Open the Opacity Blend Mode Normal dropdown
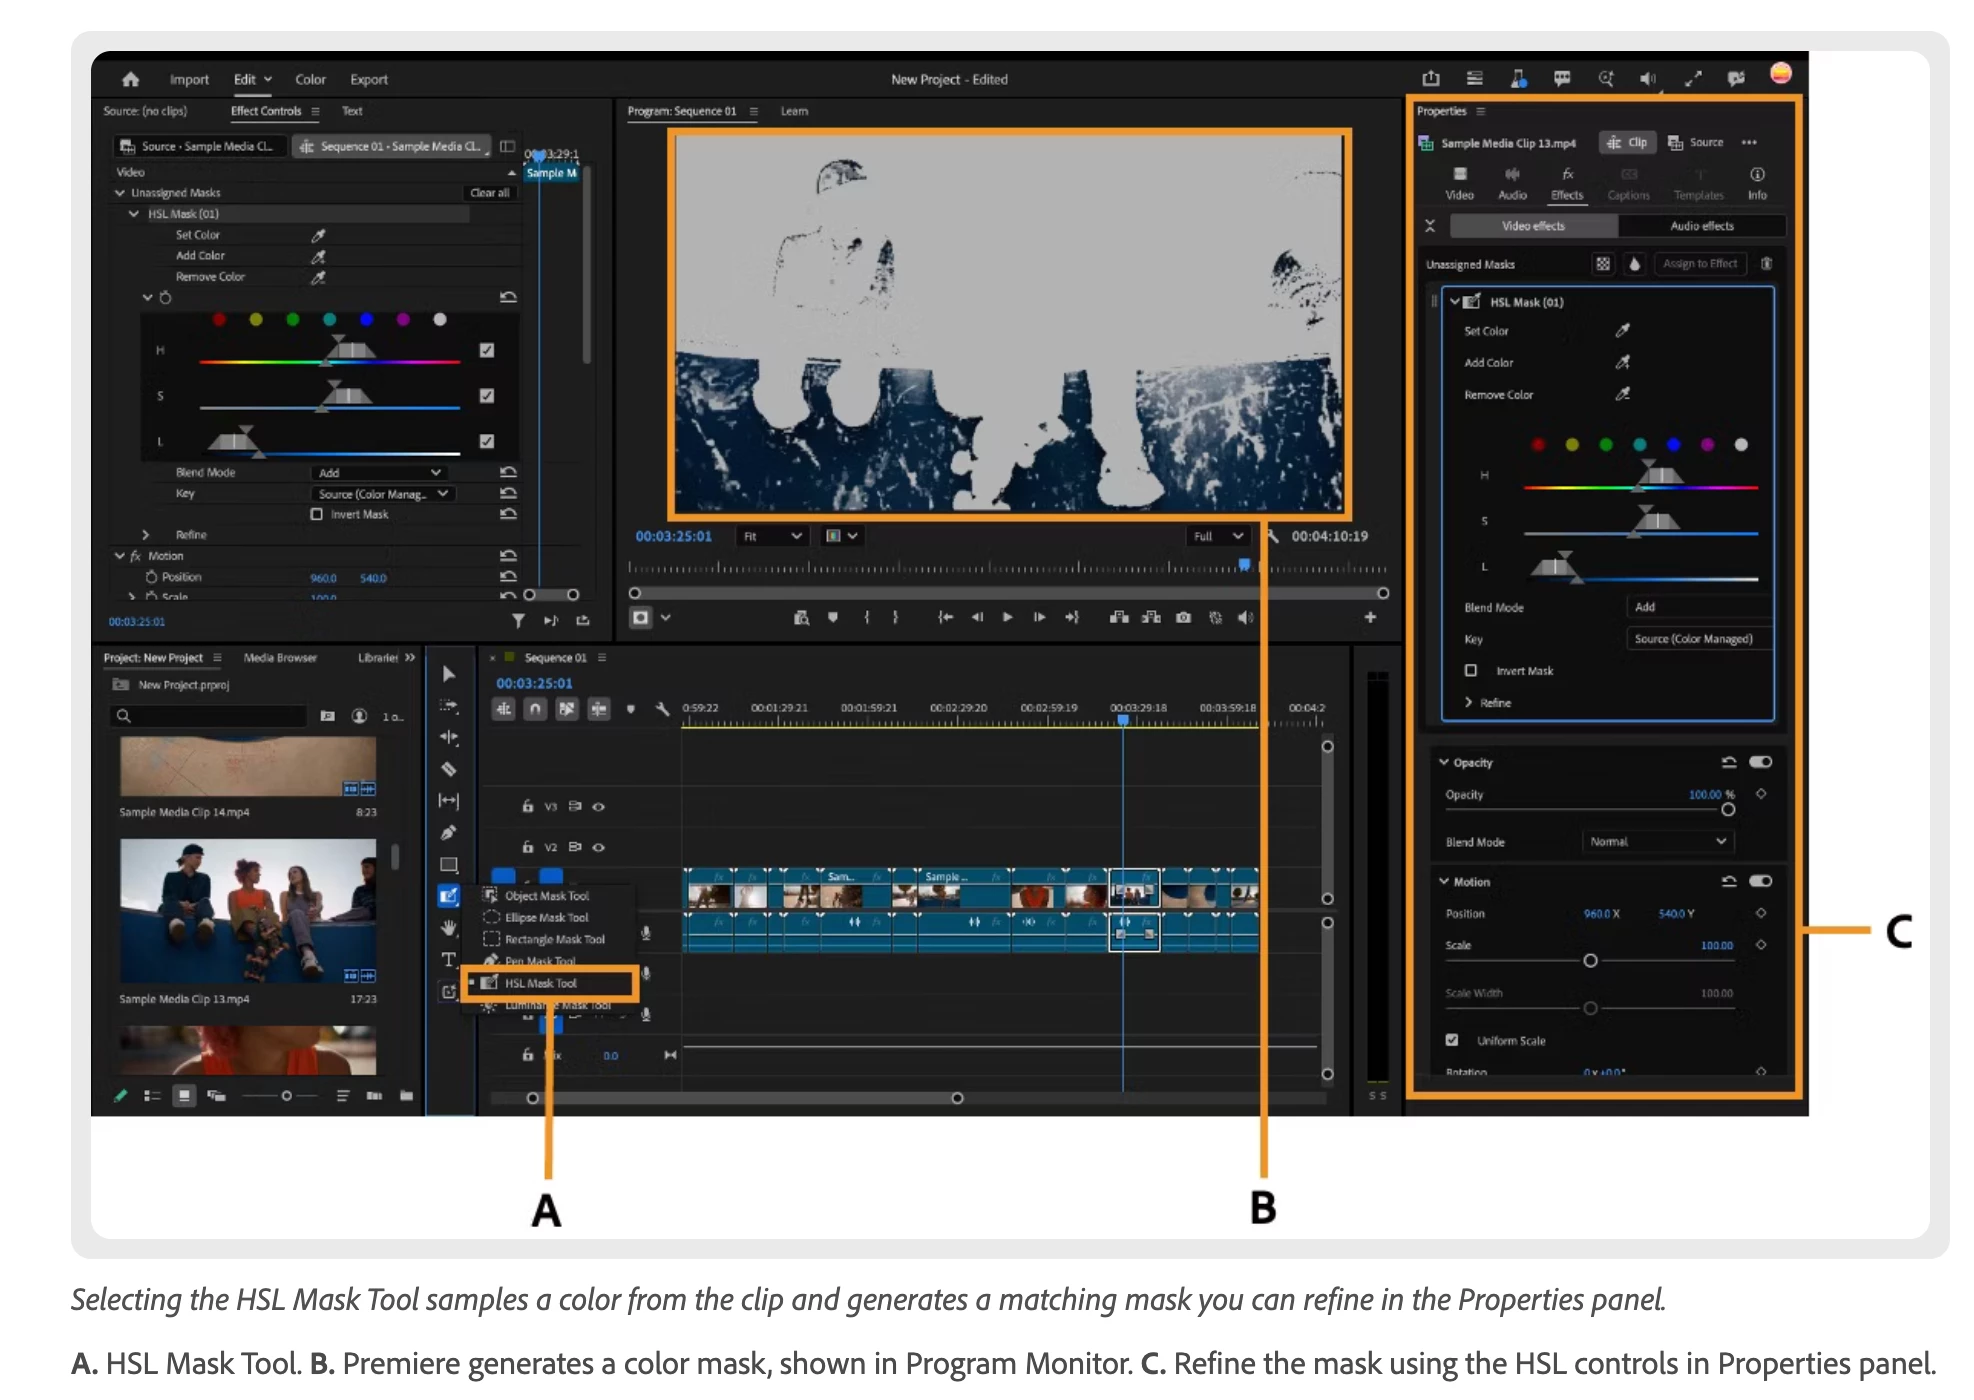This screenshot has width=1974, height=1400. (x=1657, y=841)
